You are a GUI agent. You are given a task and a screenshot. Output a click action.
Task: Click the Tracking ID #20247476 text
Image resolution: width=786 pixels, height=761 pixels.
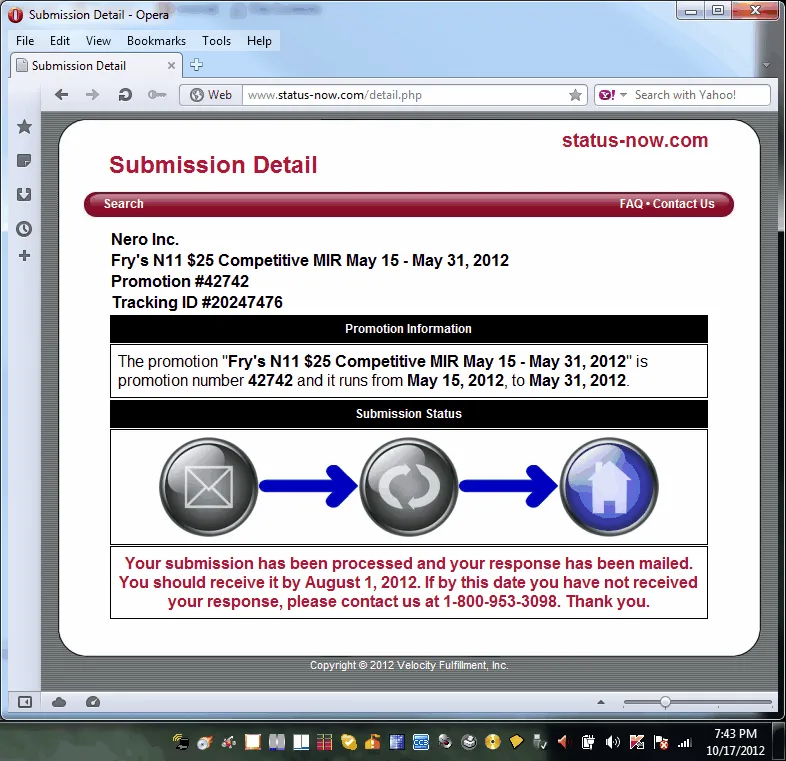tap(197, 302)
